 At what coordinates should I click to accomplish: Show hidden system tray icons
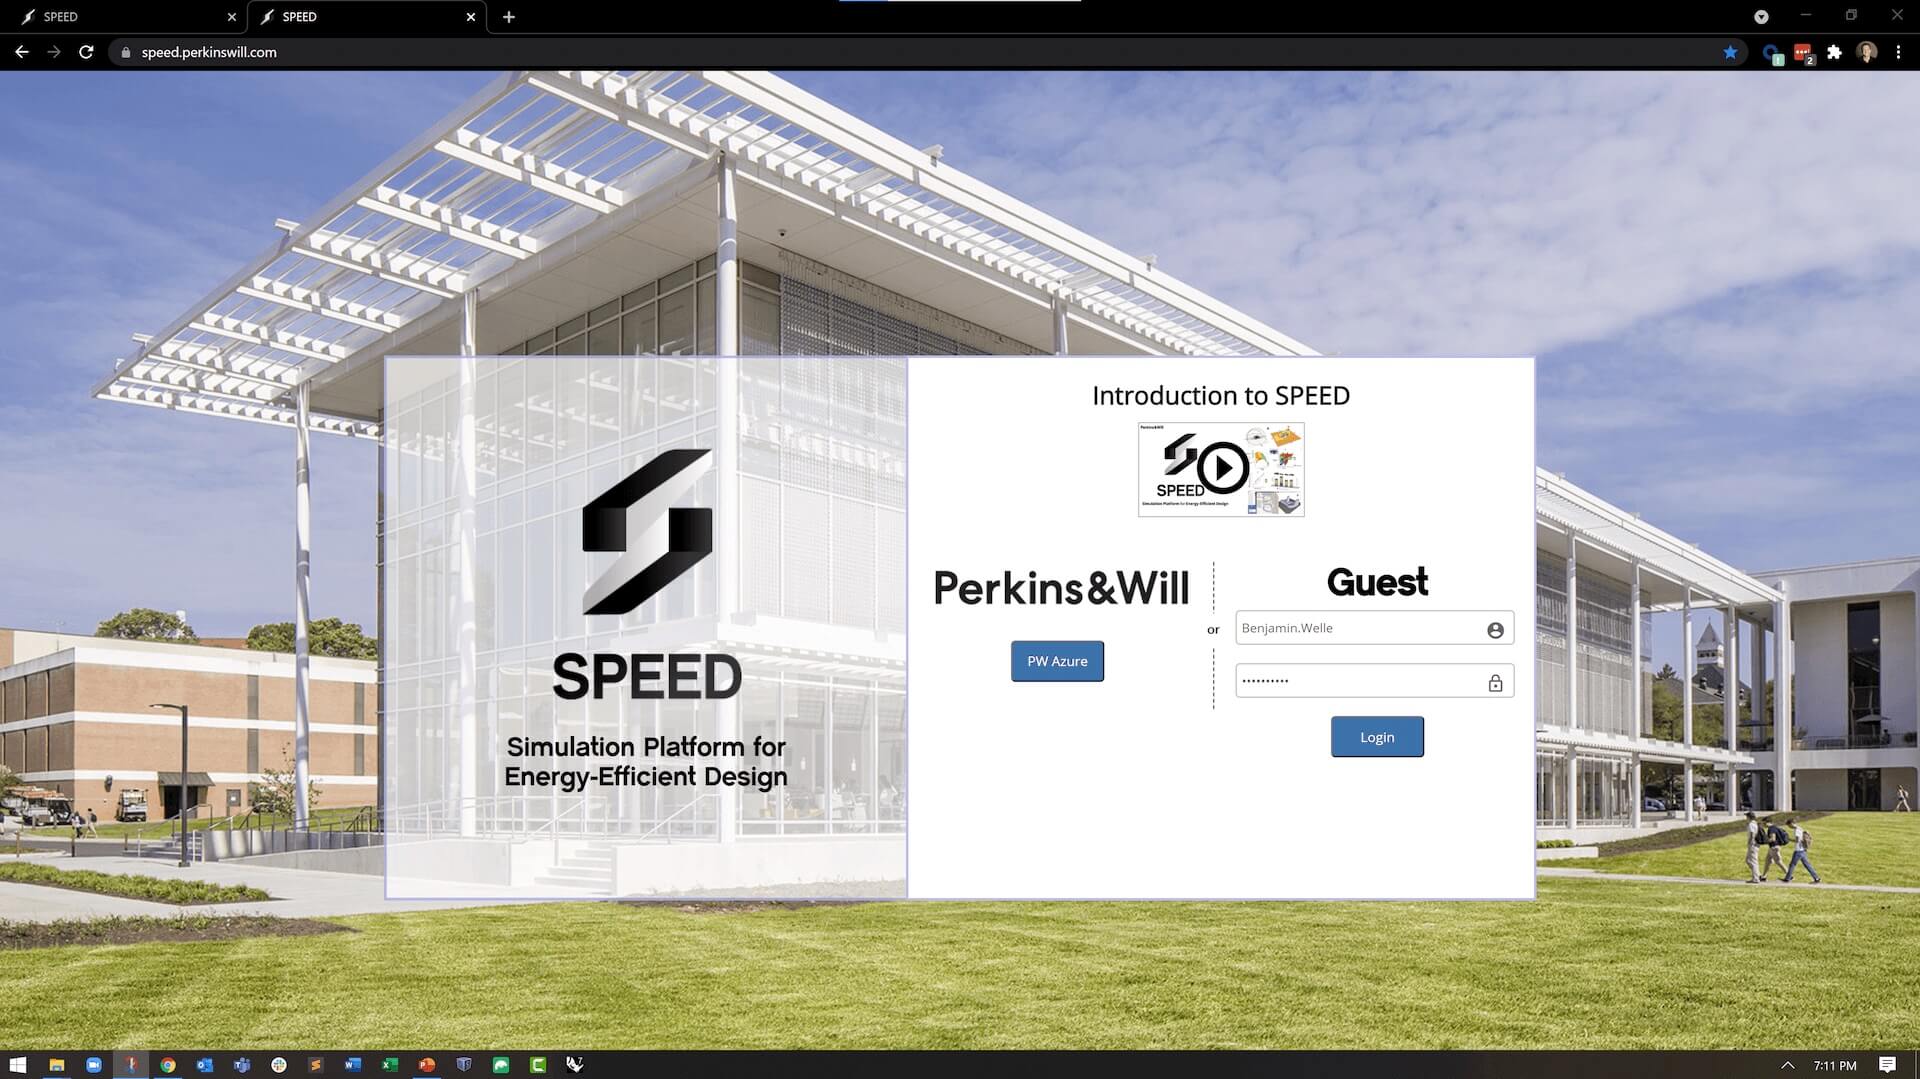[1788, 1065]
